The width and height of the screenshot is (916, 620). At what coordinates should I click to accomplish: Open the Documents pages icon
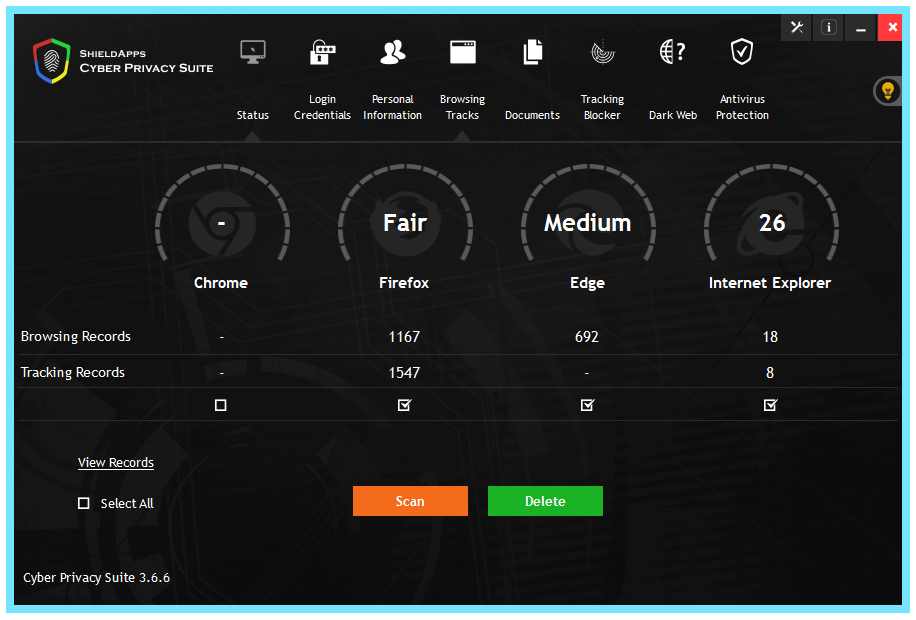[x=533, y=52]
